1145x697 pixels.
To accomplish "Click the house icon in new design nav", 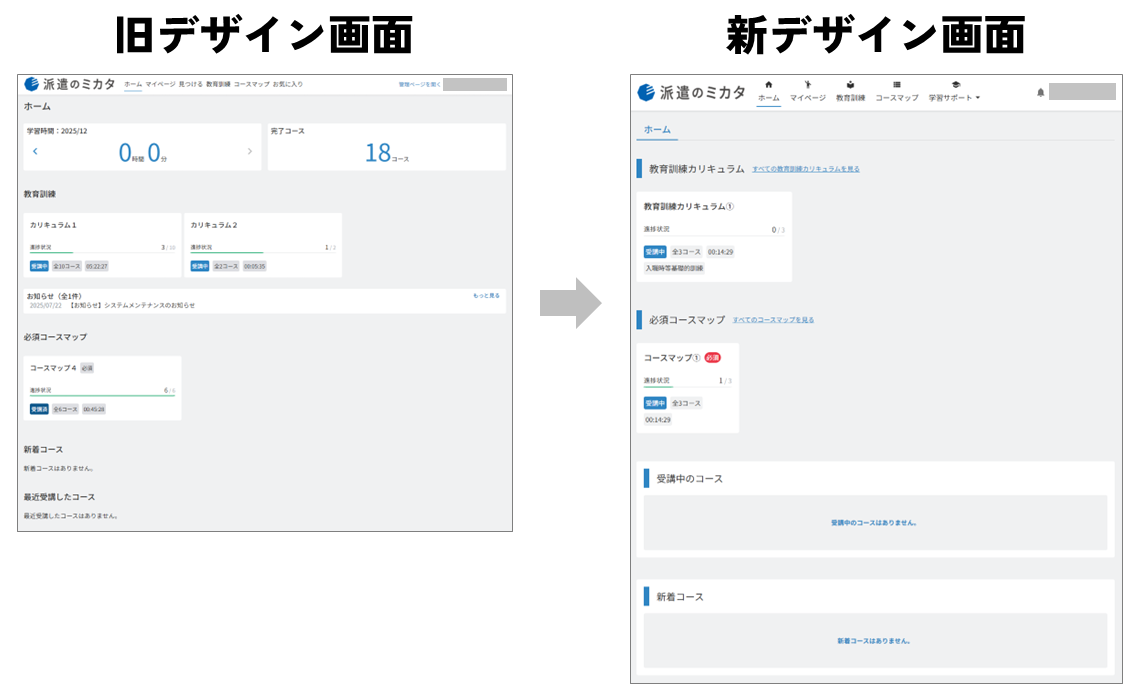I will pos(768,85).
